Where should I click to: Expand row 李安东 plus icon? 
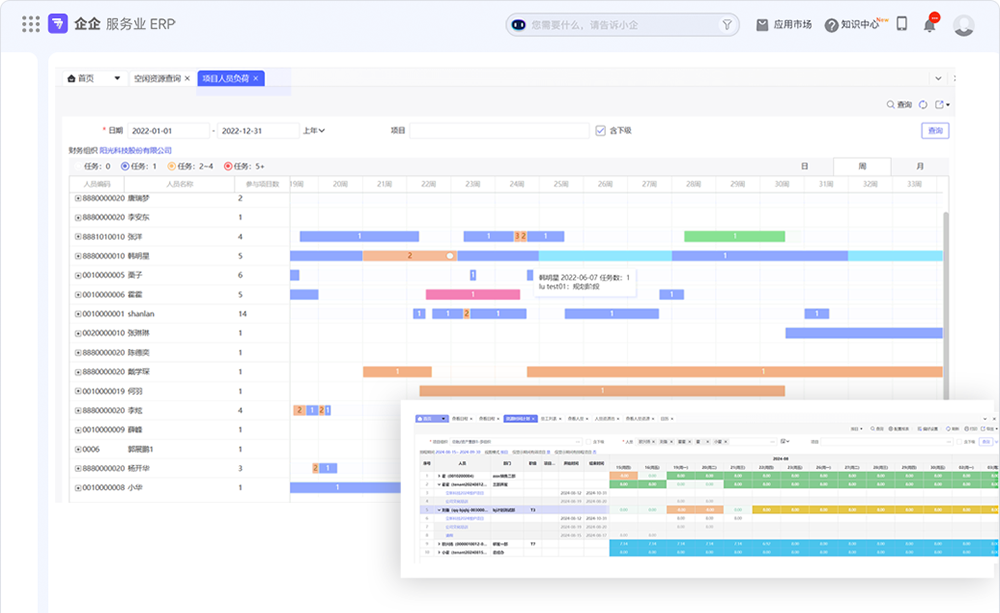(78, 218)
